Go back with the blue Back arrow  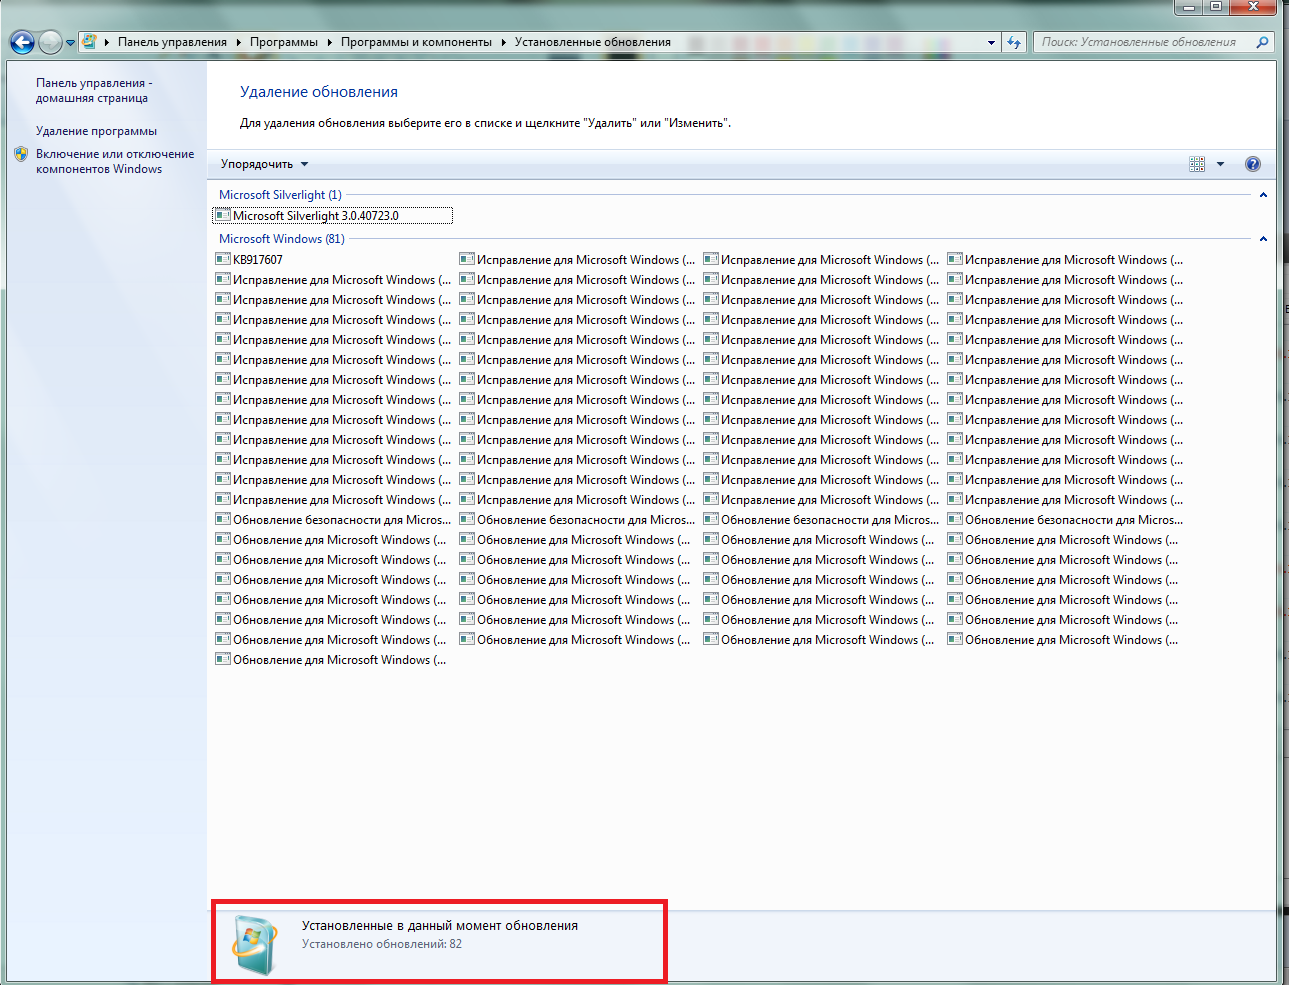[22, 42]
